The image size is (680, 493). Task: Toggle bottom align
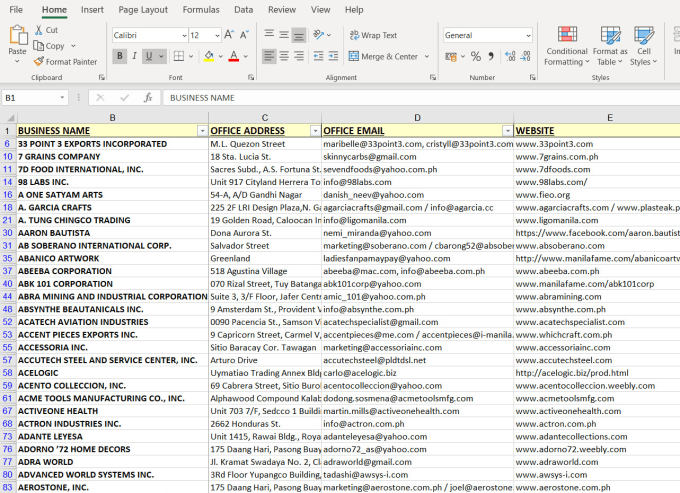click(299, 35)
